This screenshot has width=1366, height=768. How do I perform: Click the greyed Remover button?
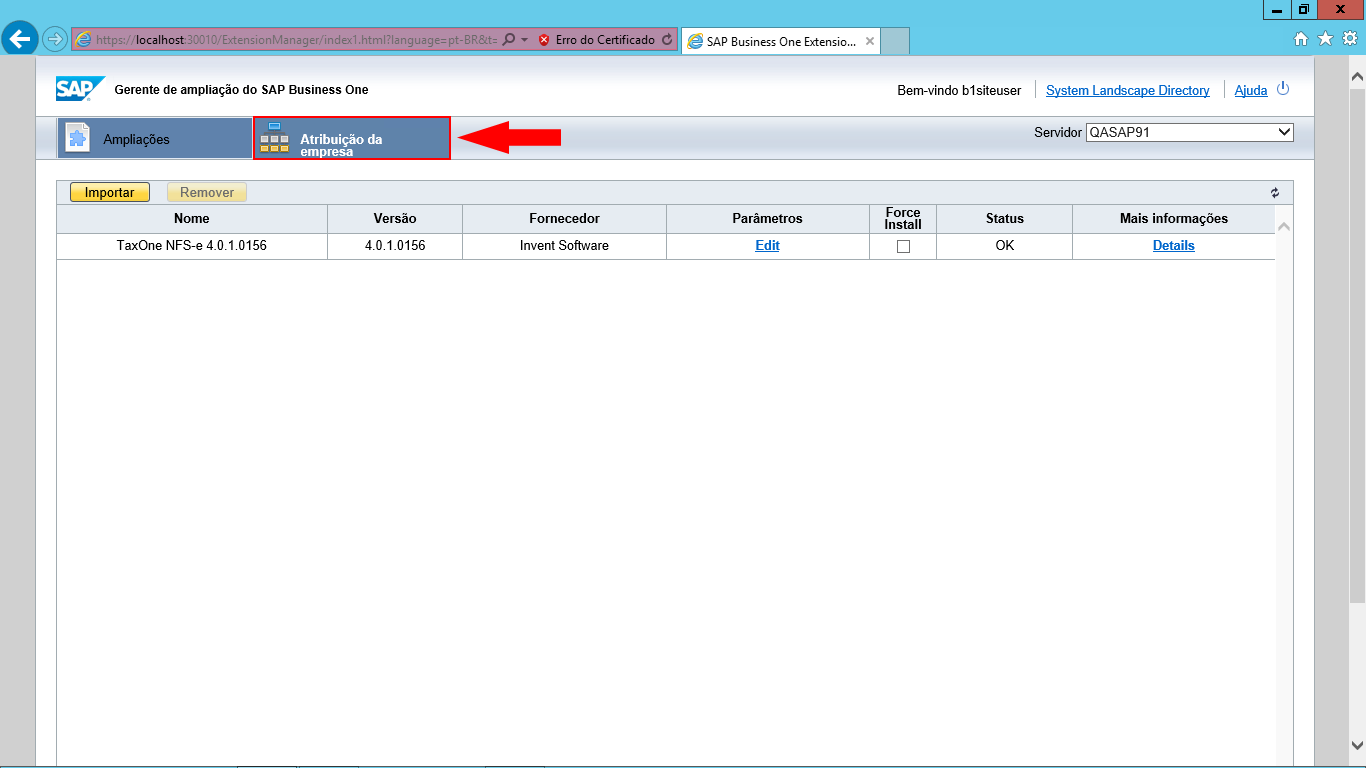pos(207,192)
